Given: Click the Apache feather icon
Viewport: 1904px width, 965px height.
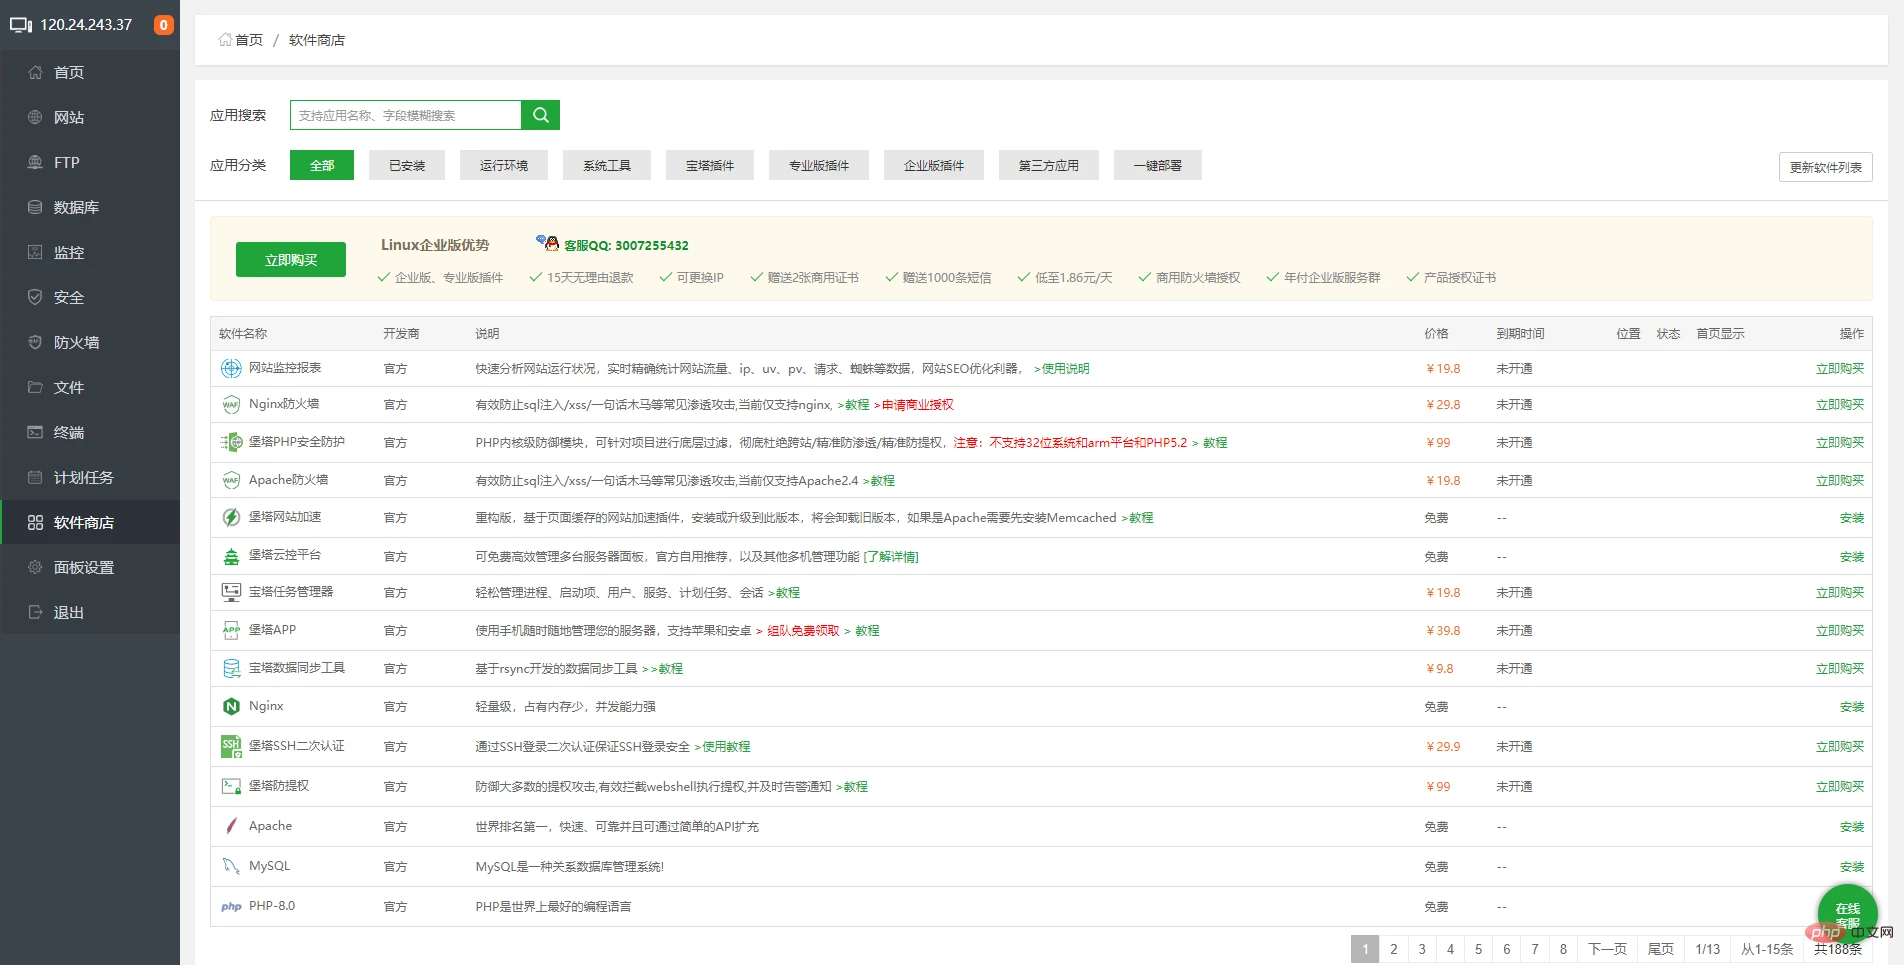Looking at the screenshot, I should click(x=231, y=826).
